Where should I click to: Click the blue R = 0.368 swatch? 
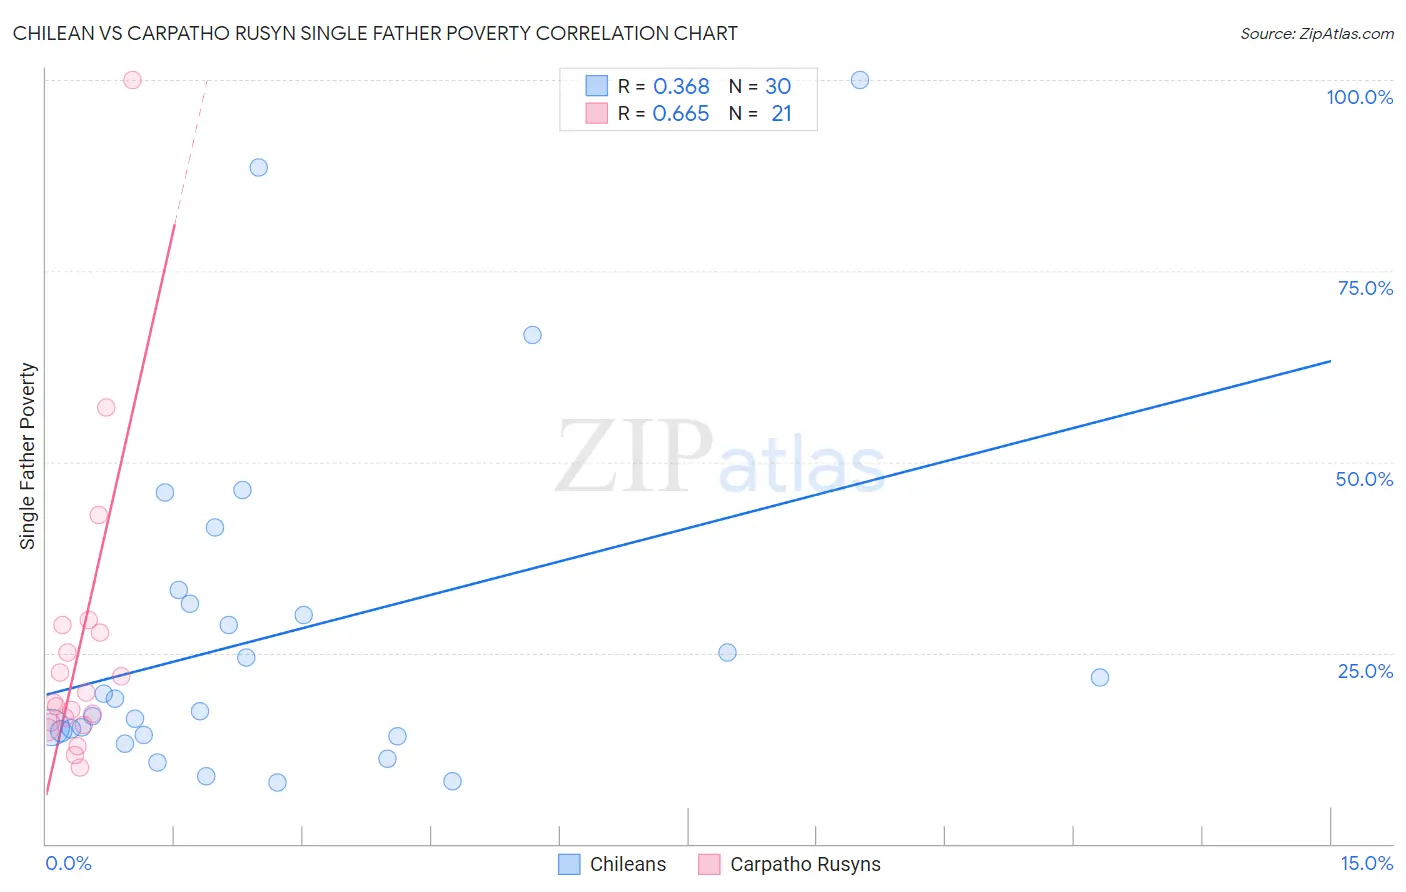pos(597,86)
